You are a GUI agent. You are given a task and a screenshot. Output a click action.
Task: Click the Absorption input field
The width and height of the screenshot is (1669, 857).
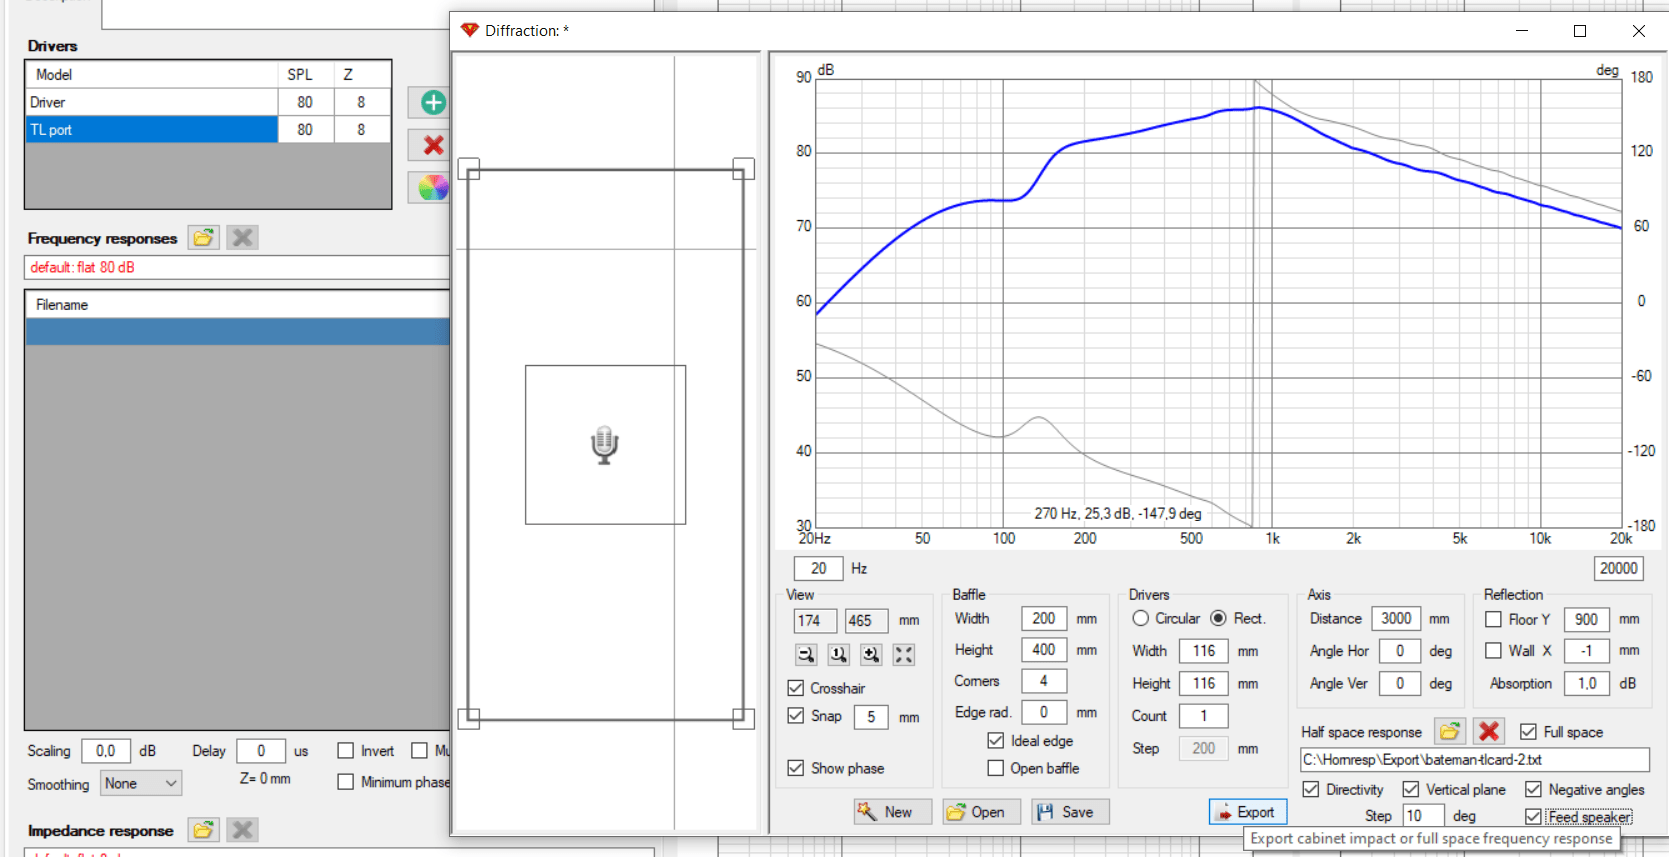pos(1587,683)
